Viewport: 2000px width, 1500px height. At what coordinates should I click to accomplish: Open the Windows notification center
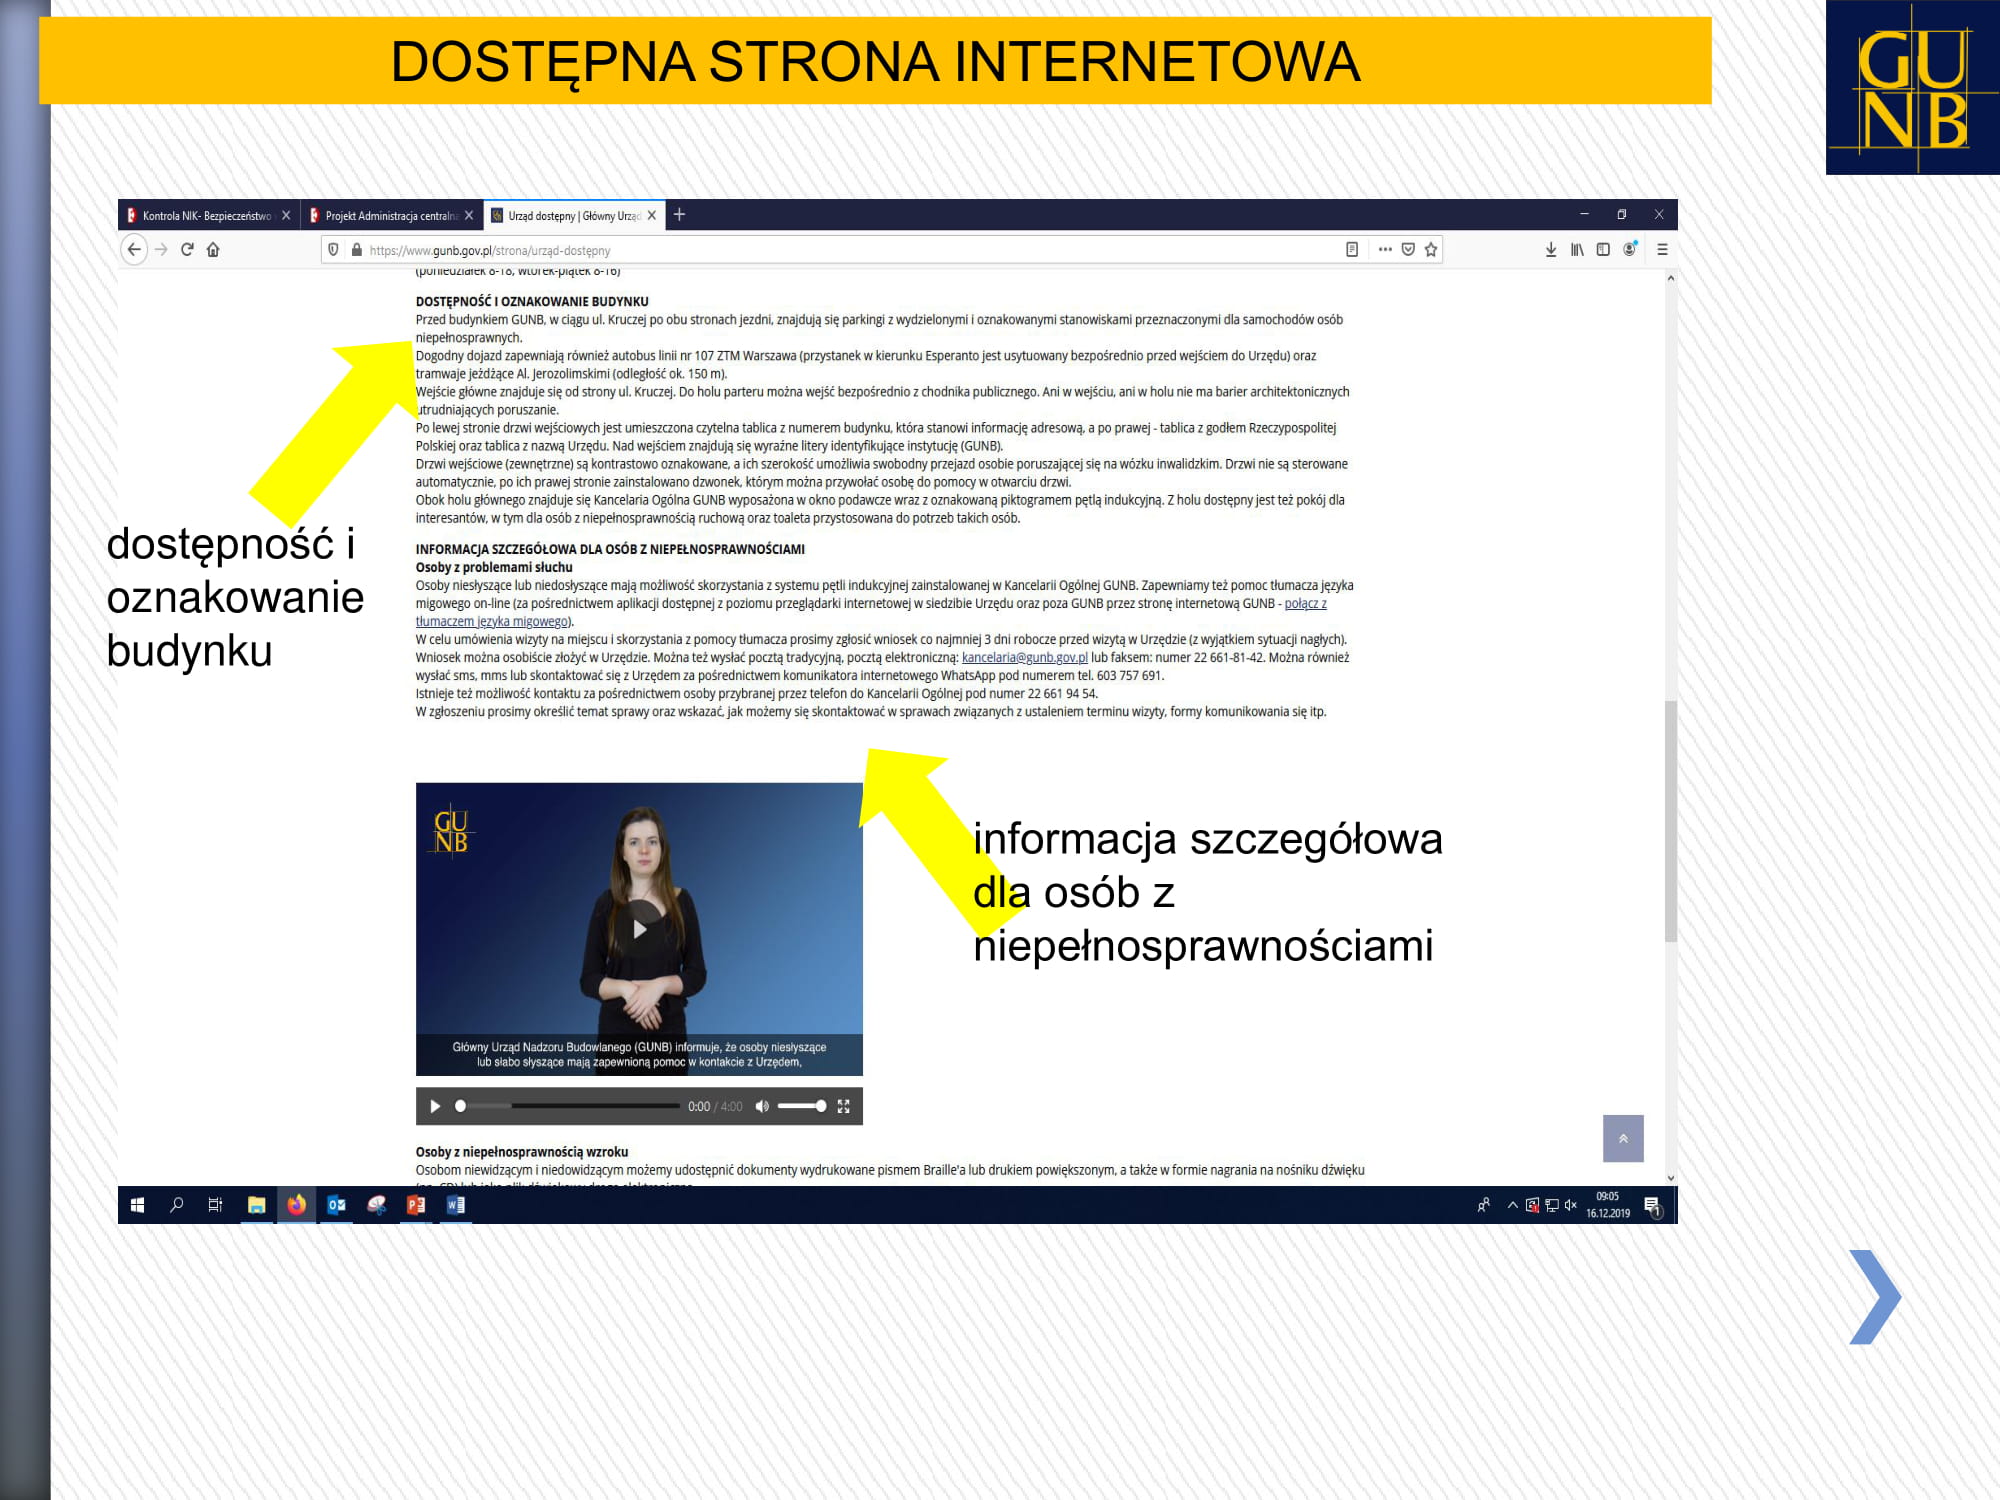[1653, 1206]
